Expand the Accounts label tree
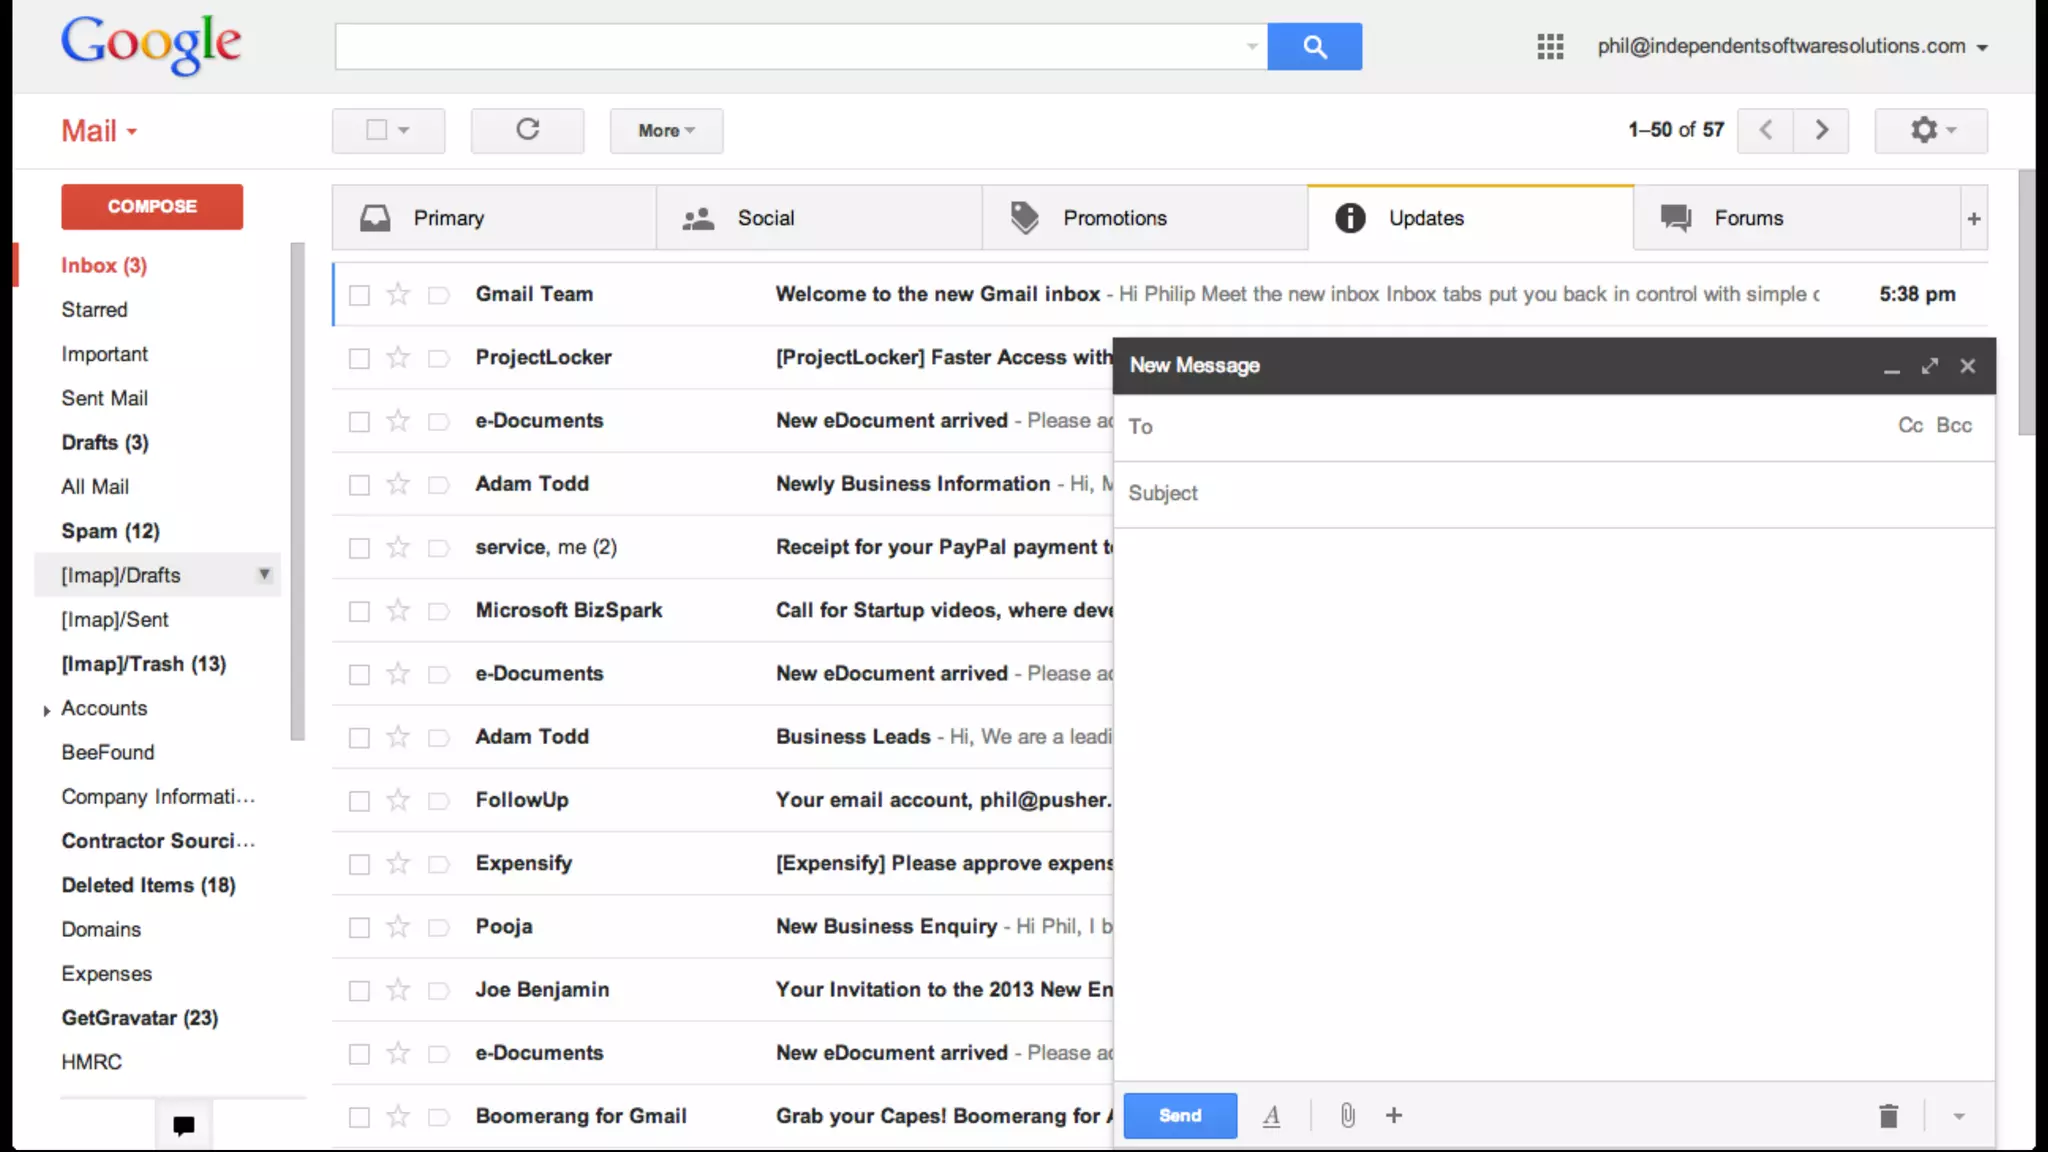 [46, 710]
